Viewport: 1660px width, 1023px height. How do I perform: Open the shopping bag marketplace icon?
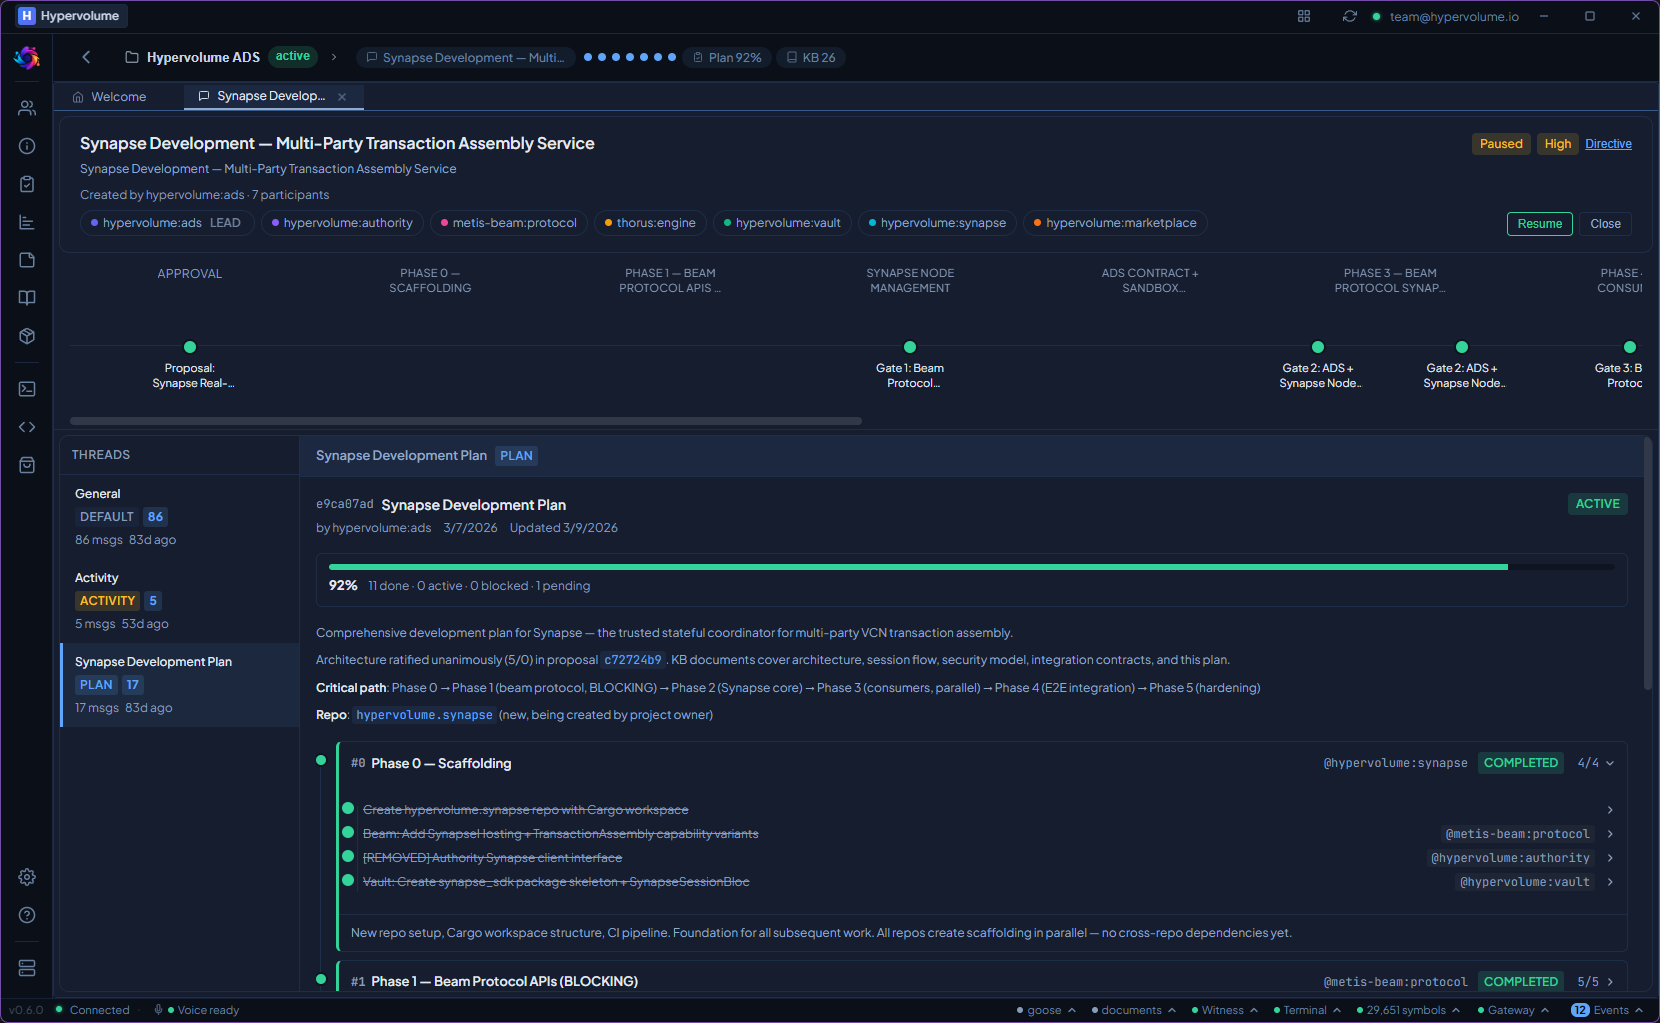(27, 465)
